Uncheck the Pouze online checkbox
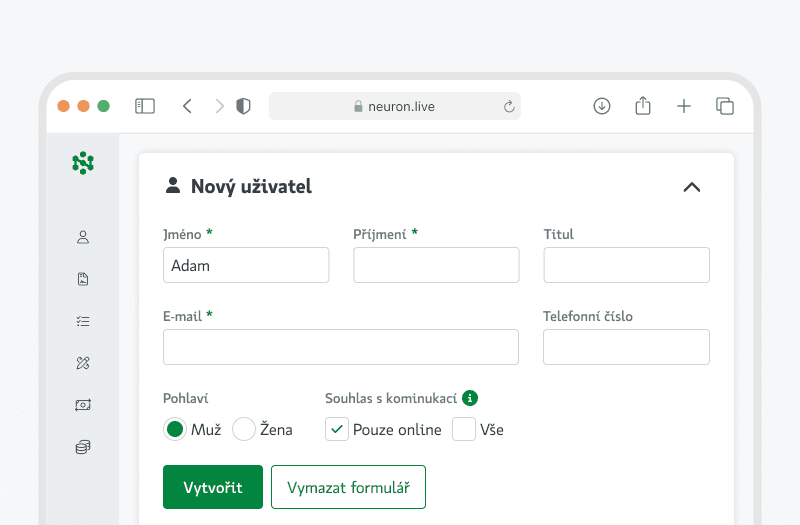 337,429
